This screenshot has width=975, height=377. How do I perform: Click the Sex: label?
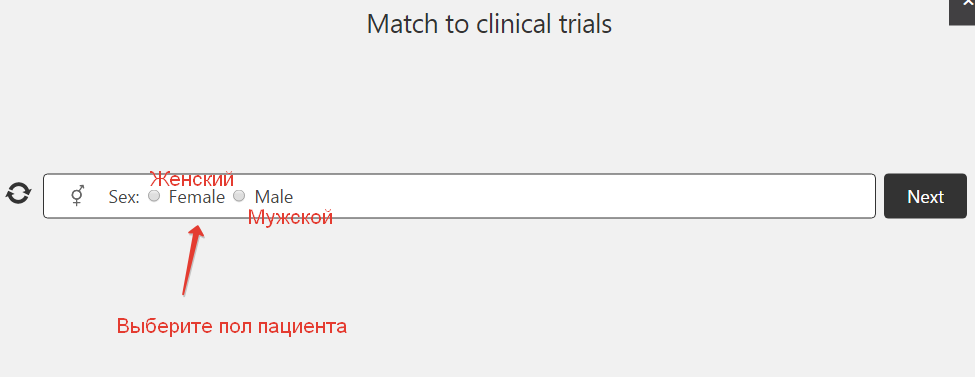click(x=124, y=197)
